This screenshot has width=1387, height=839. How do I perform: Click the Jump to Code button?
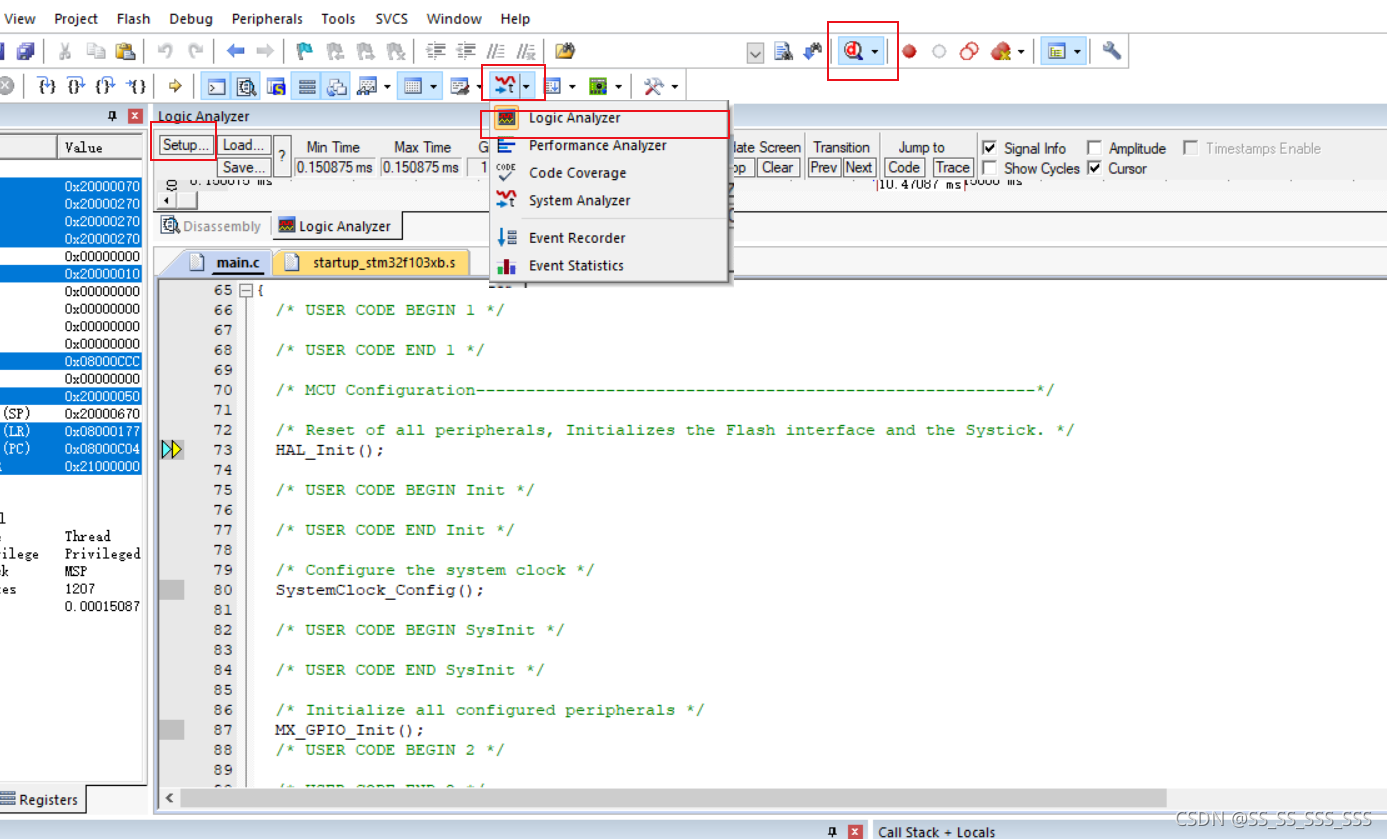point(904,168)
